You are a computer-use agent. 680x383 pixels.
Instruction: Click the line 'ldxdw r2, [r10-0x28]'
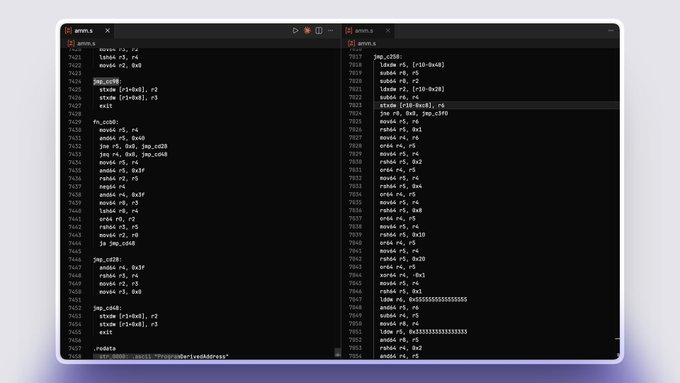pyautogui.click(x=412, y=89)
